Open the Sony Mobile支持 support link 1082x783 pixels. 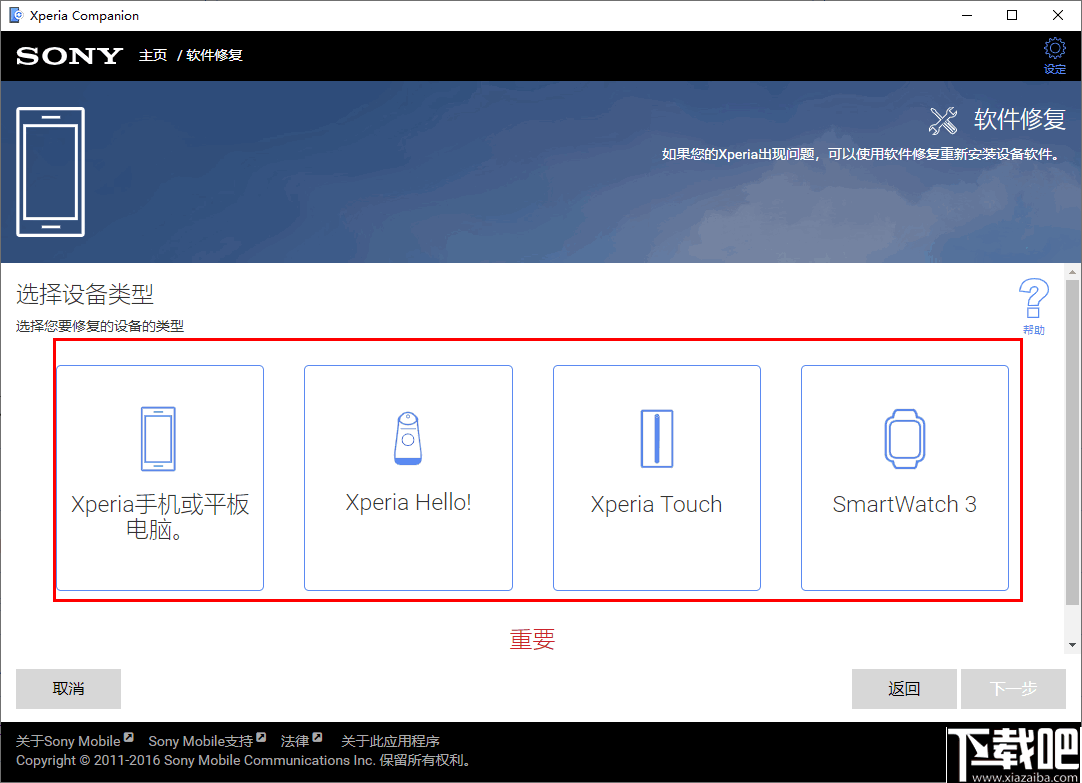tap(200, 740)
